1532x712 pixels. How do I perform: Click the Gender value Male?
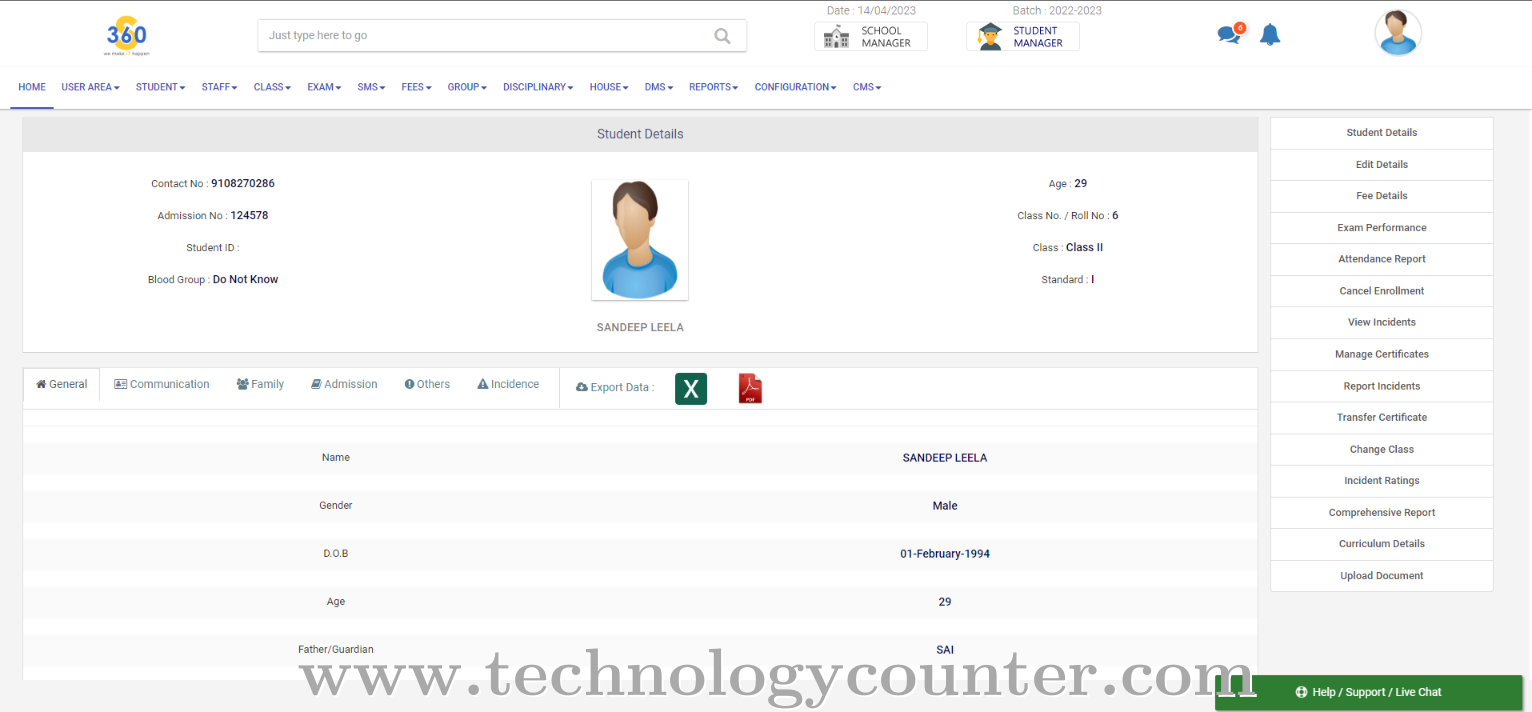coord(945,506)
